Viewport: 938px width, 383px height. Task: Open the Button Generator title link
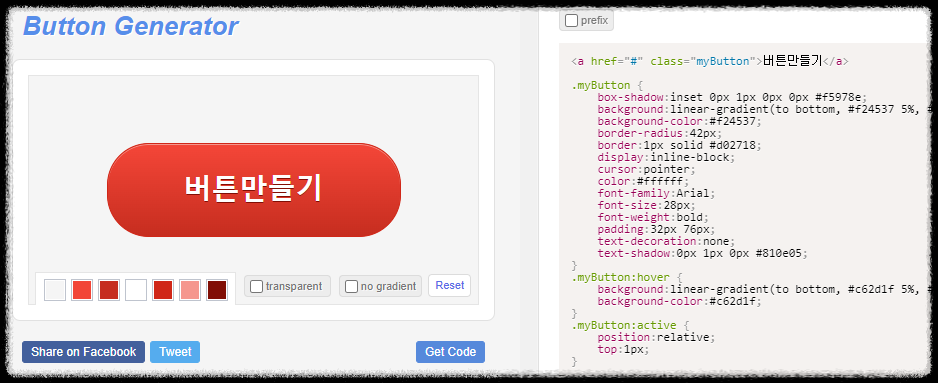click(x=130, y=26)
